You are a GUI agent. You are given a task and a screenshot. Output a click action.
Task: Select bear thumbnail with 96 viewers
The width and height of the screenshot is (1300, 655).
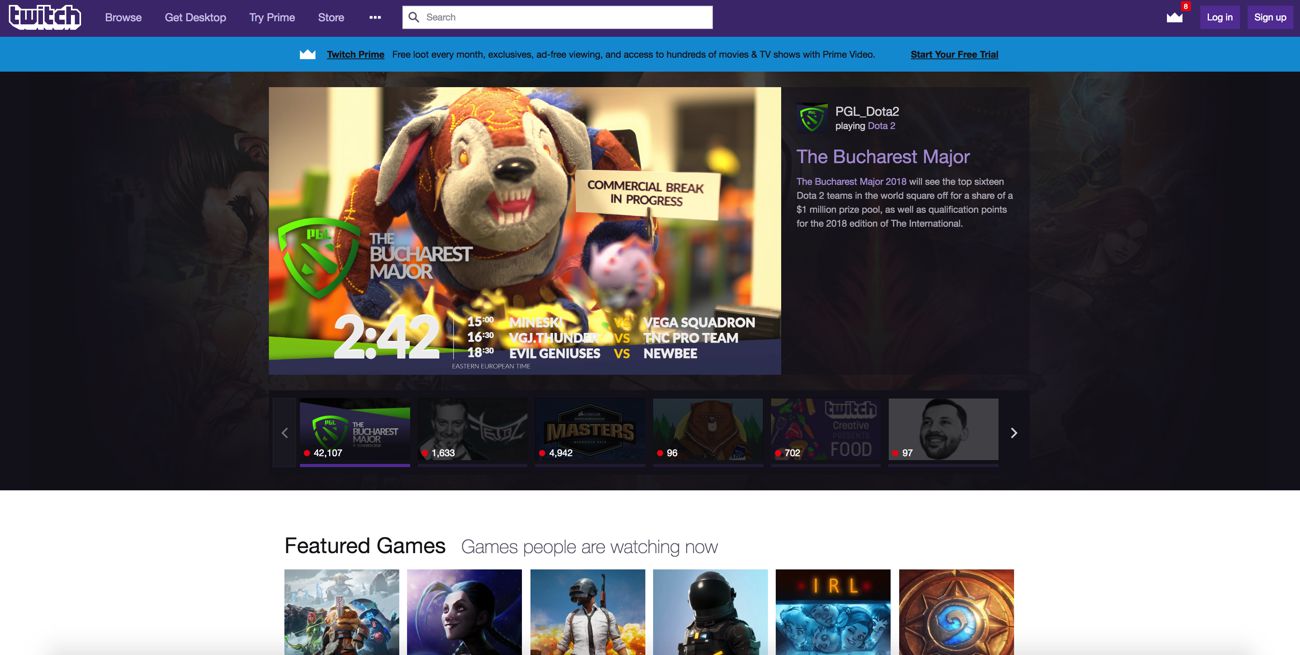pyautogui.click(x=708, y=430)
